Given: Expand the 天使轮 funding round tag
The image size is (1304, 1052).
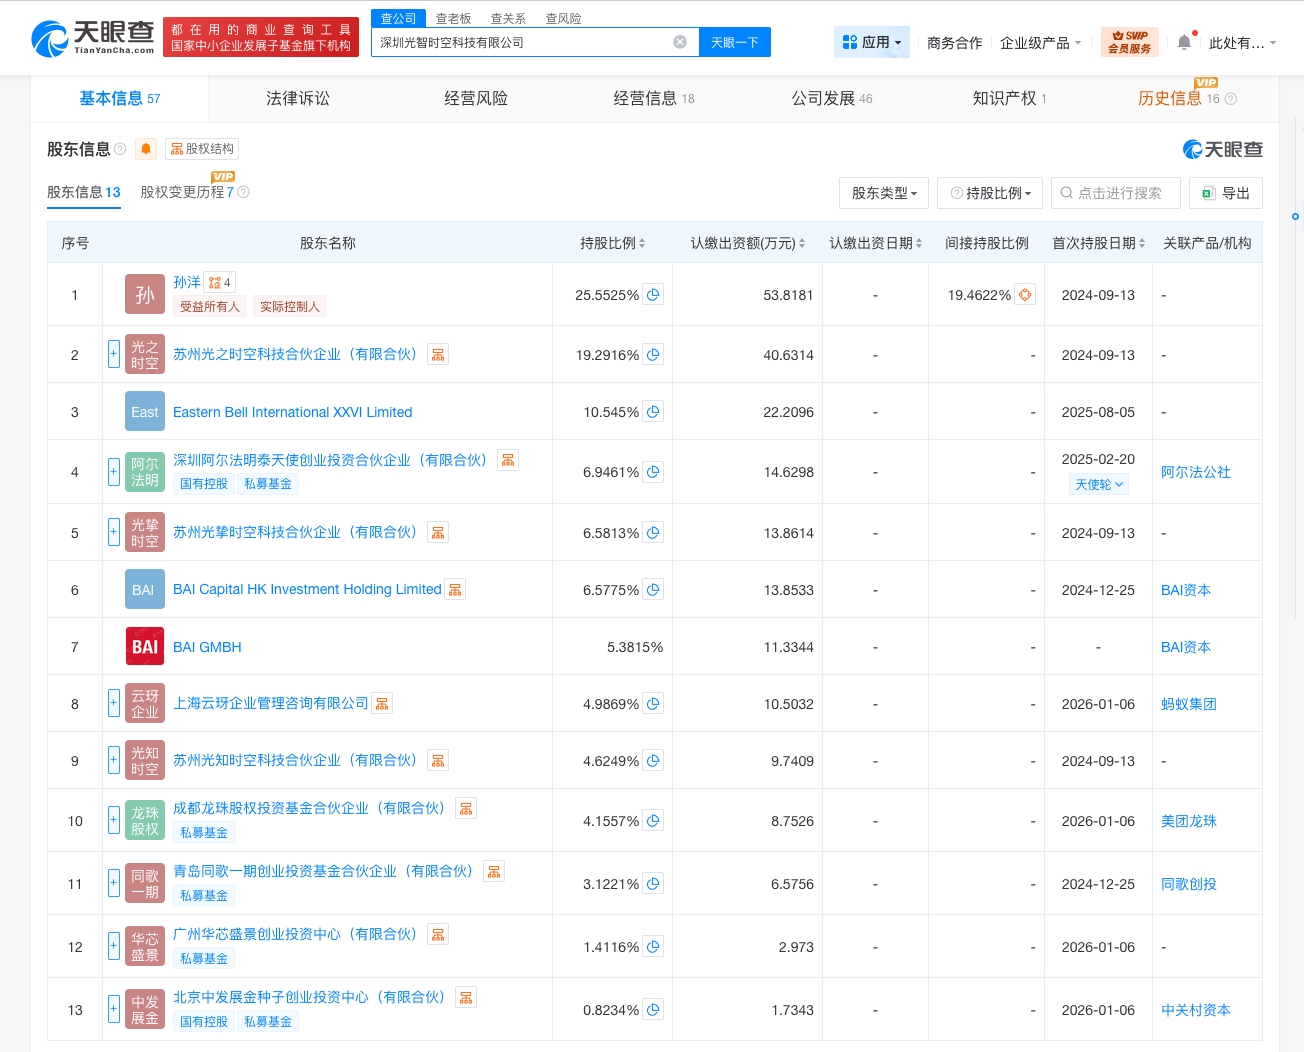Looking at the screenshot, I should (x=1098, y=484).
